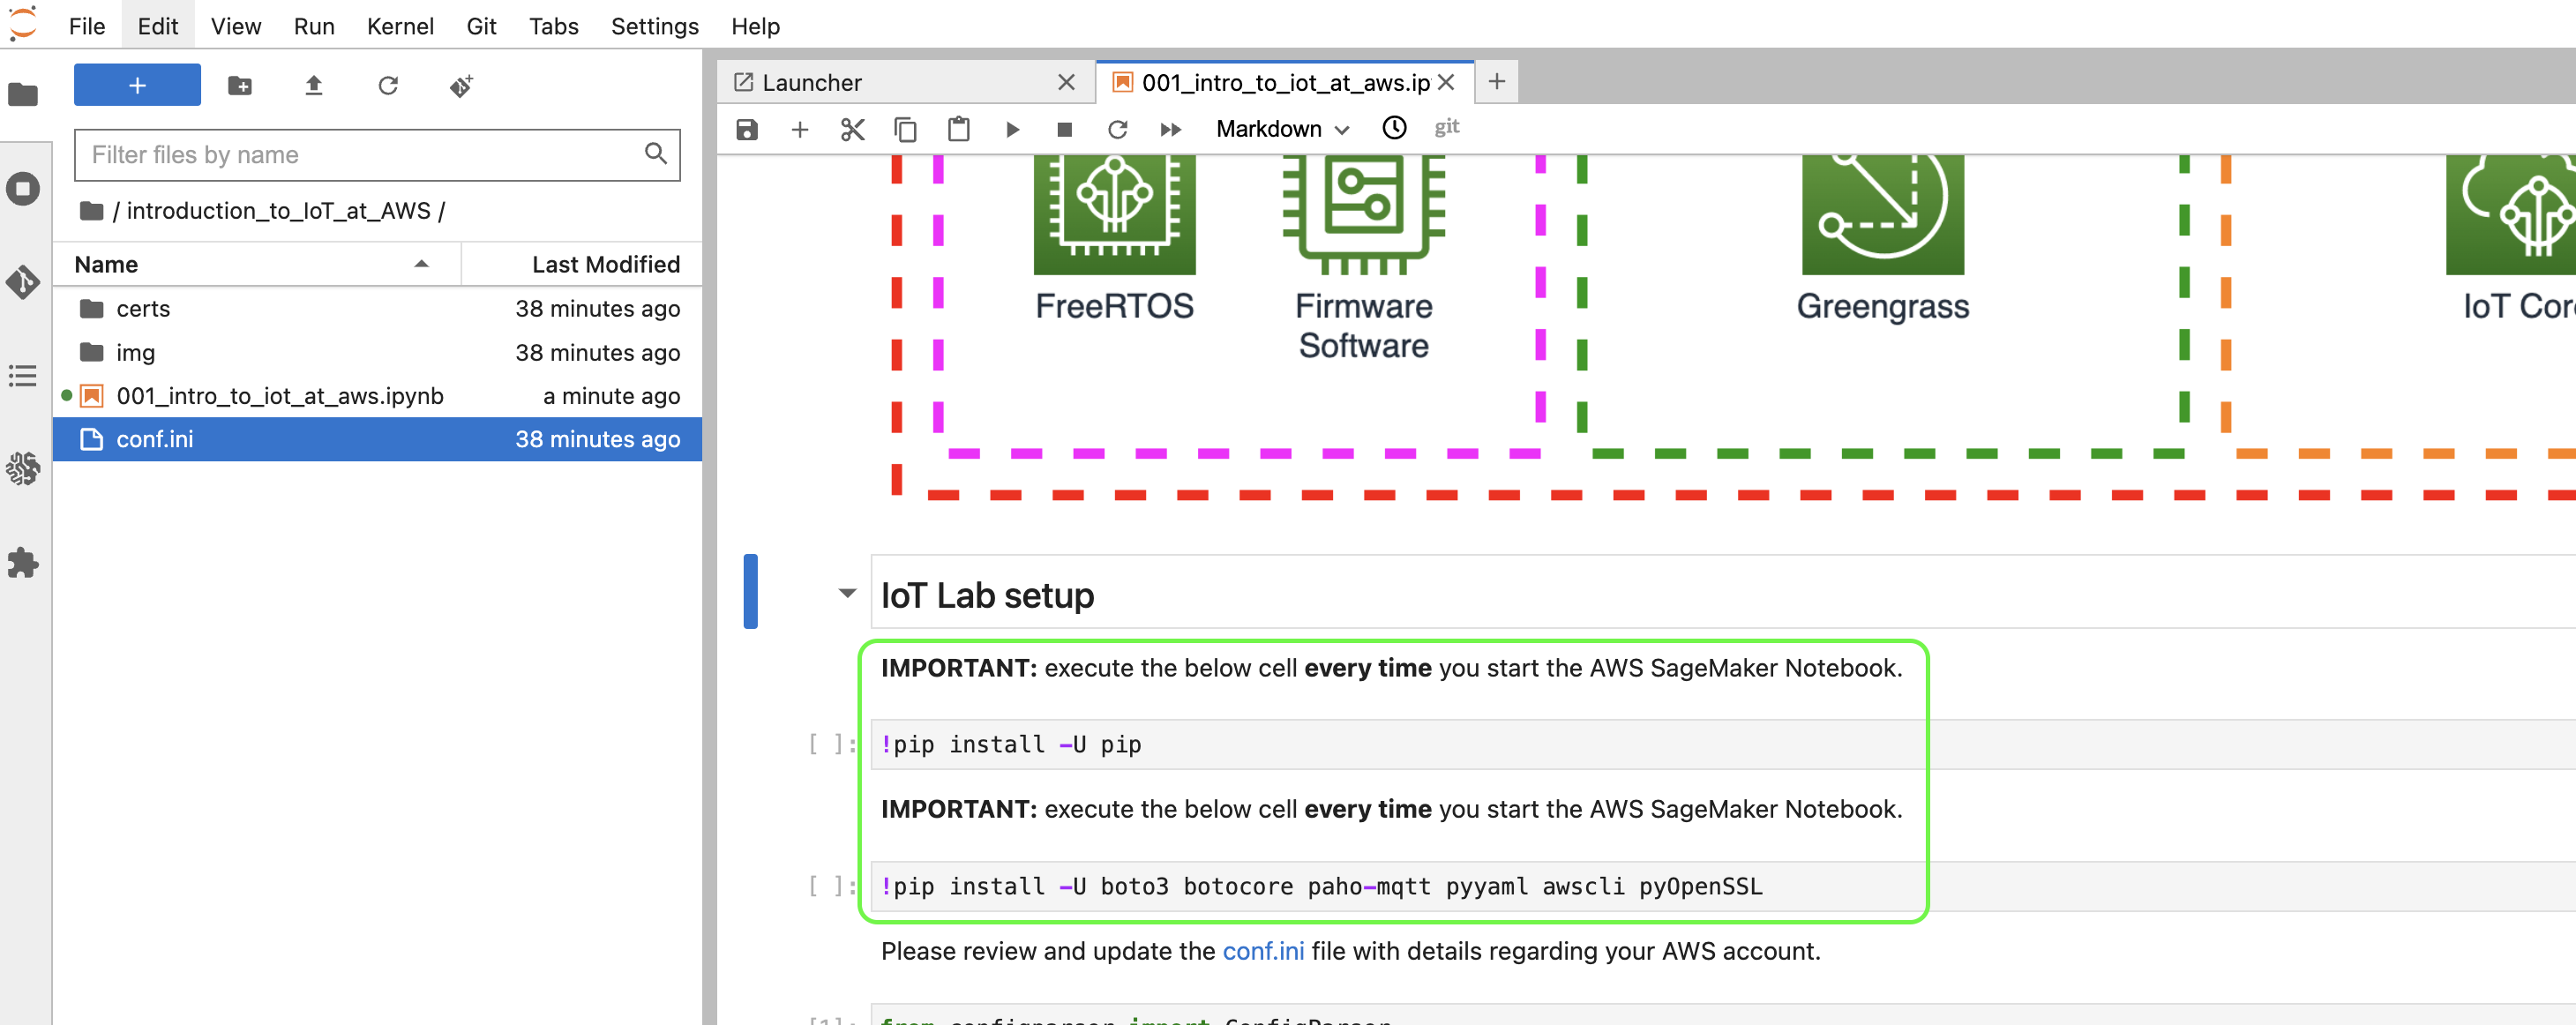
Task: Open the brain-shaped sidebar panel icon
Action: tap(23, 468)
